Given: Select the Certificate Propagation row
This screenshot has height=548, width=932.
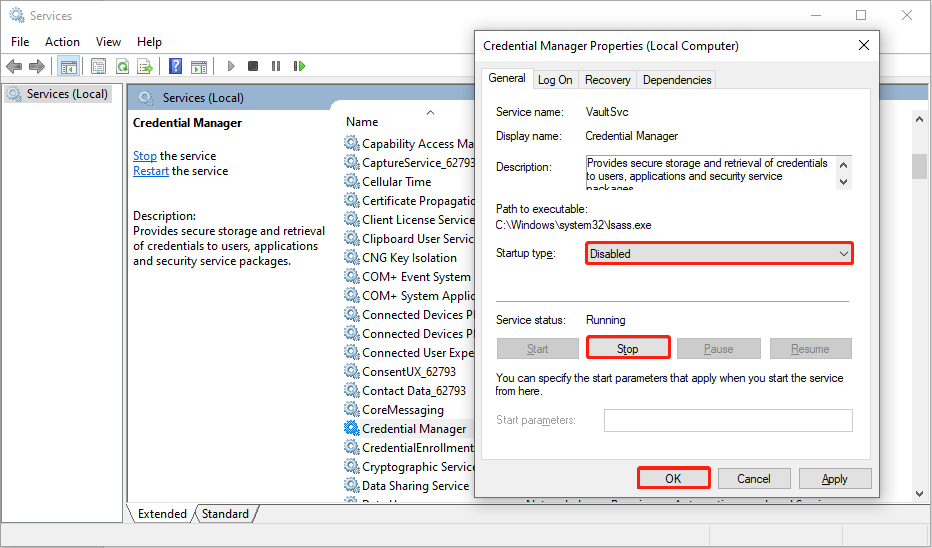Looking at the screenshot, I should point(409,200).
